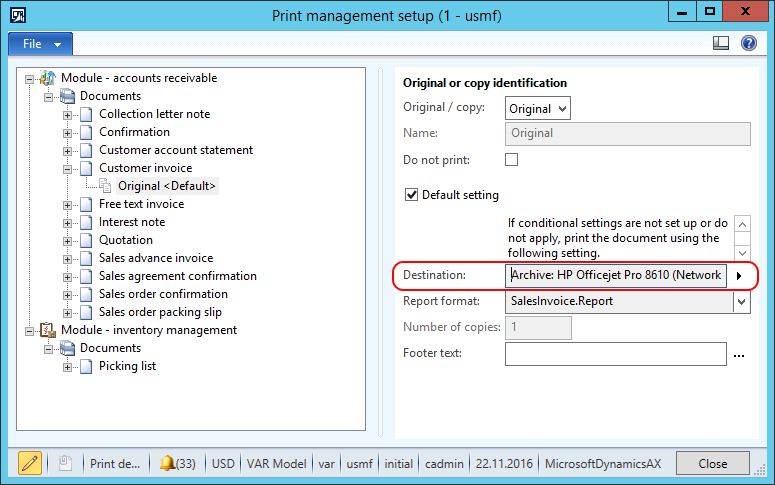
Task: Click the Customer invoice document icon
Action: [86, 168]
